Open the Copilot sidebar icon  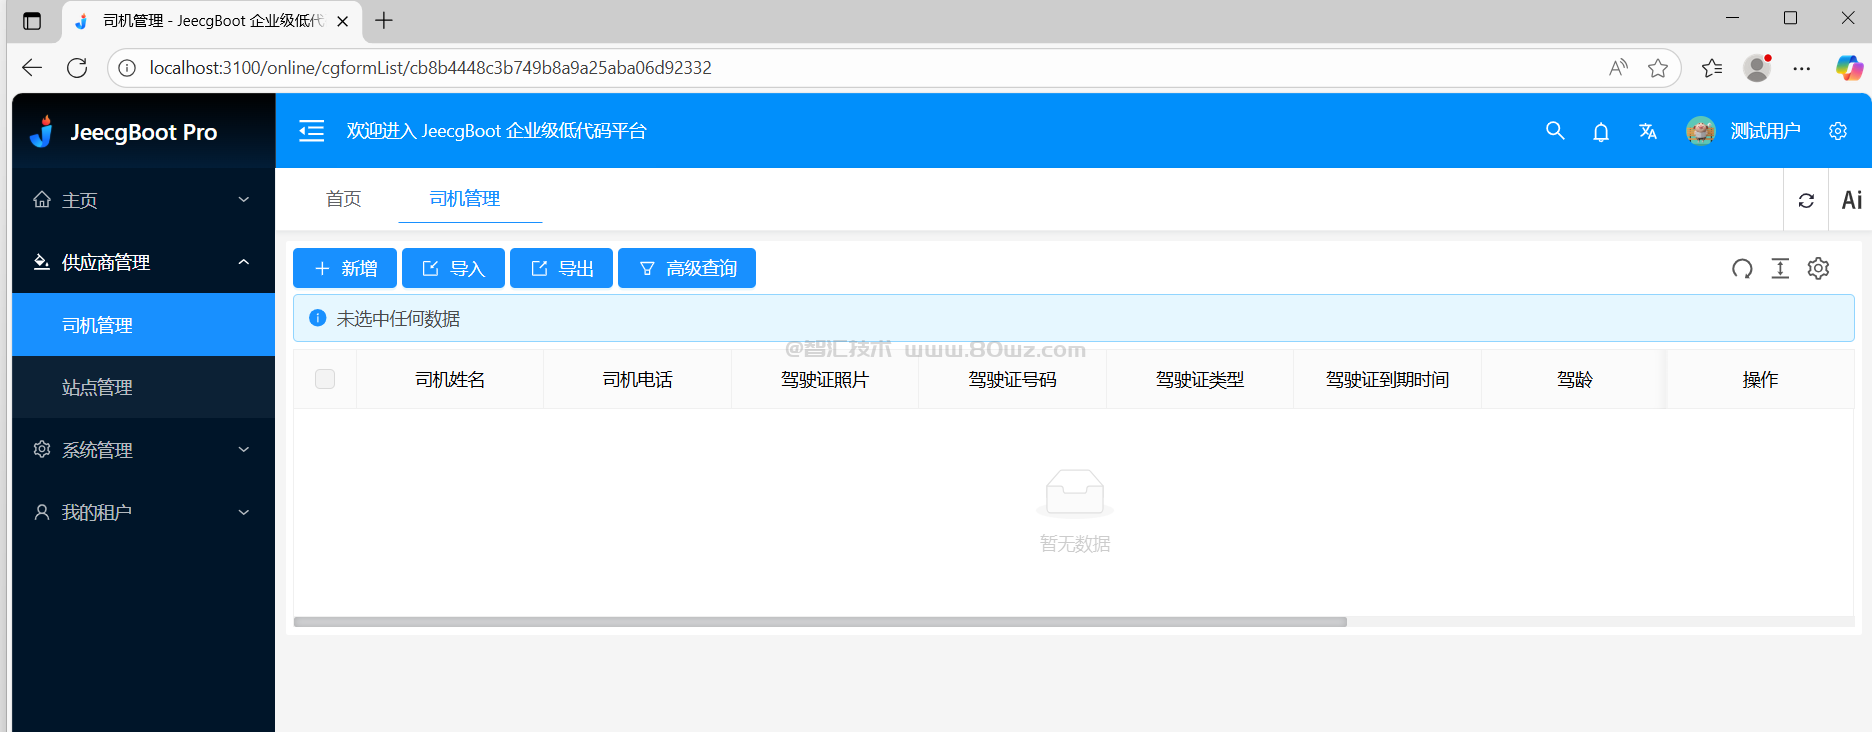(1848, 68)
